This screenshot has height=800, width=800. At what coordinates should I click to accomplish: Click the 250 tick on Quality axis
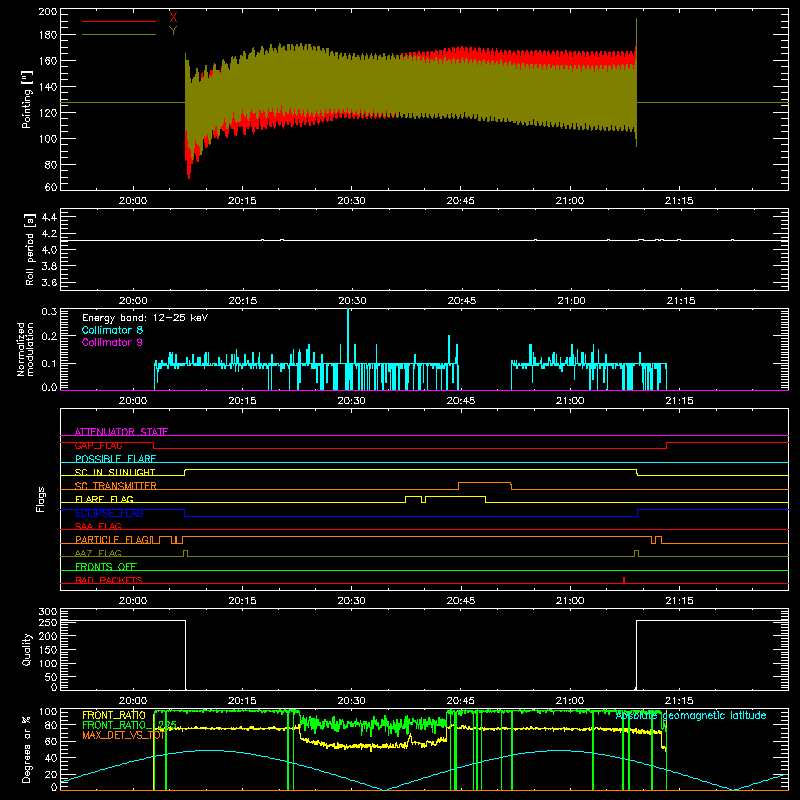(47, 623)
